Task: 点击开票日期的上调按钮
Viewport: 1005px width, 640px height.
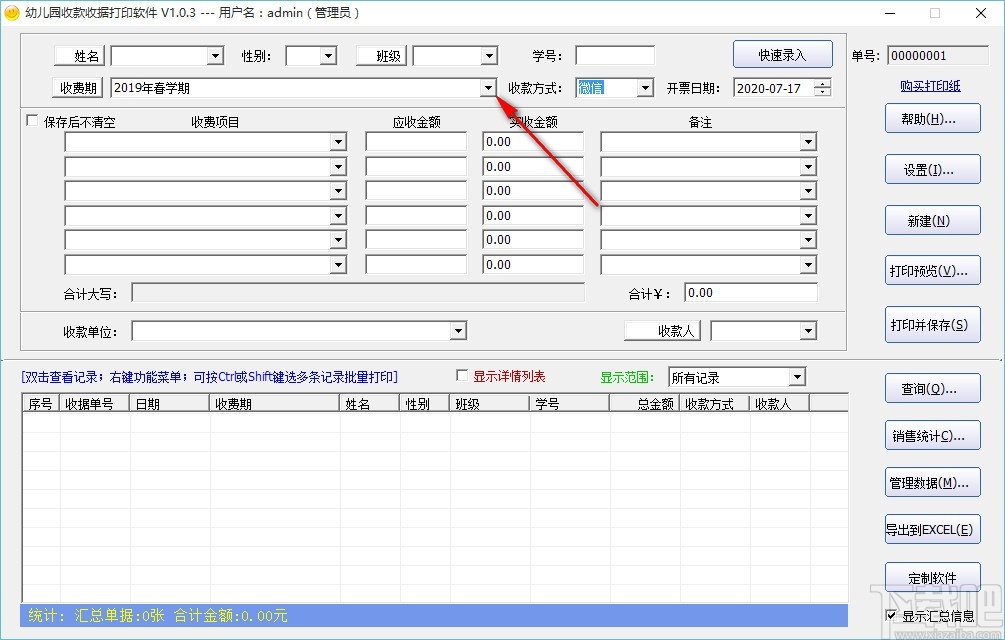Action: (x=820, y=83)
